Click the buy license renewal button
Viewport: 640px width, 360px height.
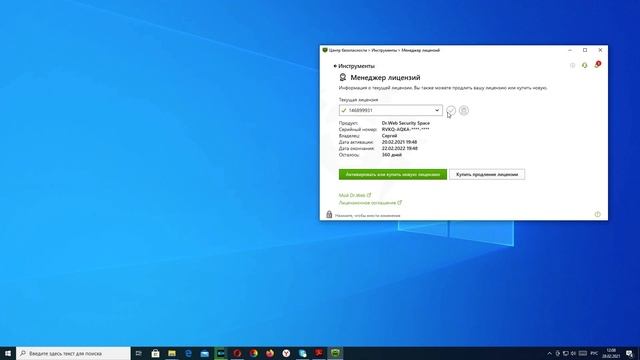click(x=487, y=174)
